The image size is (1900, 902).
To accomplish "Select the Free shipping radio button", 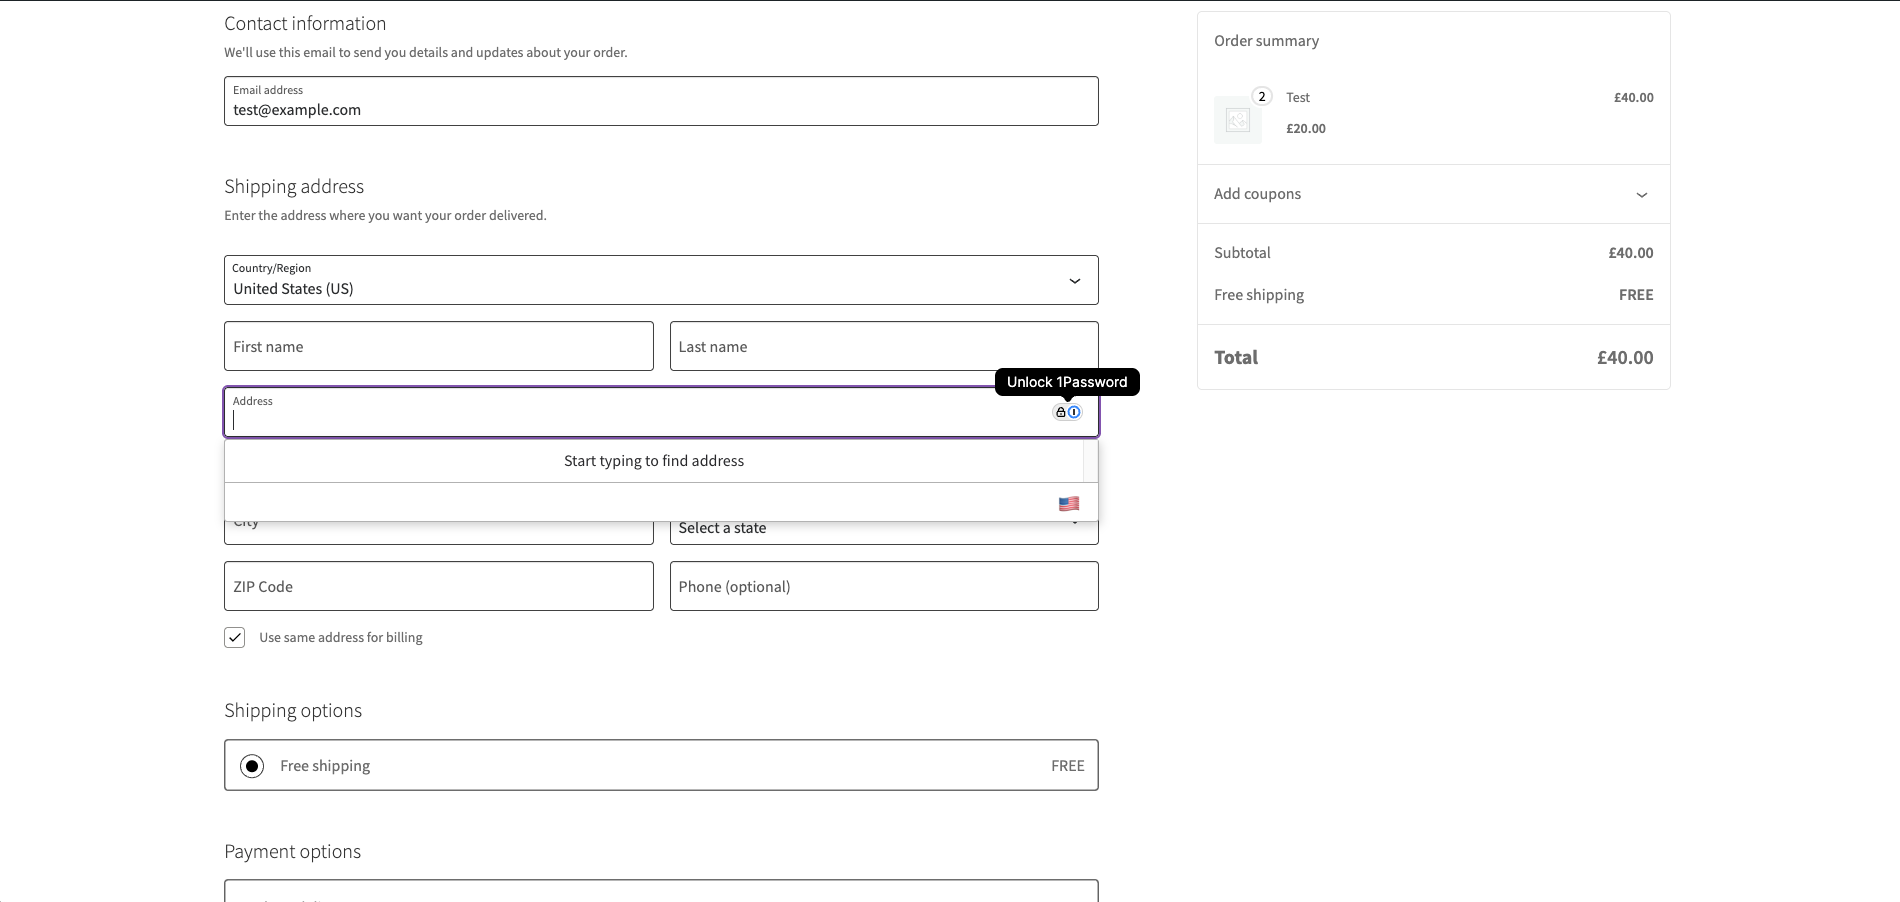I will click(251, 765).
